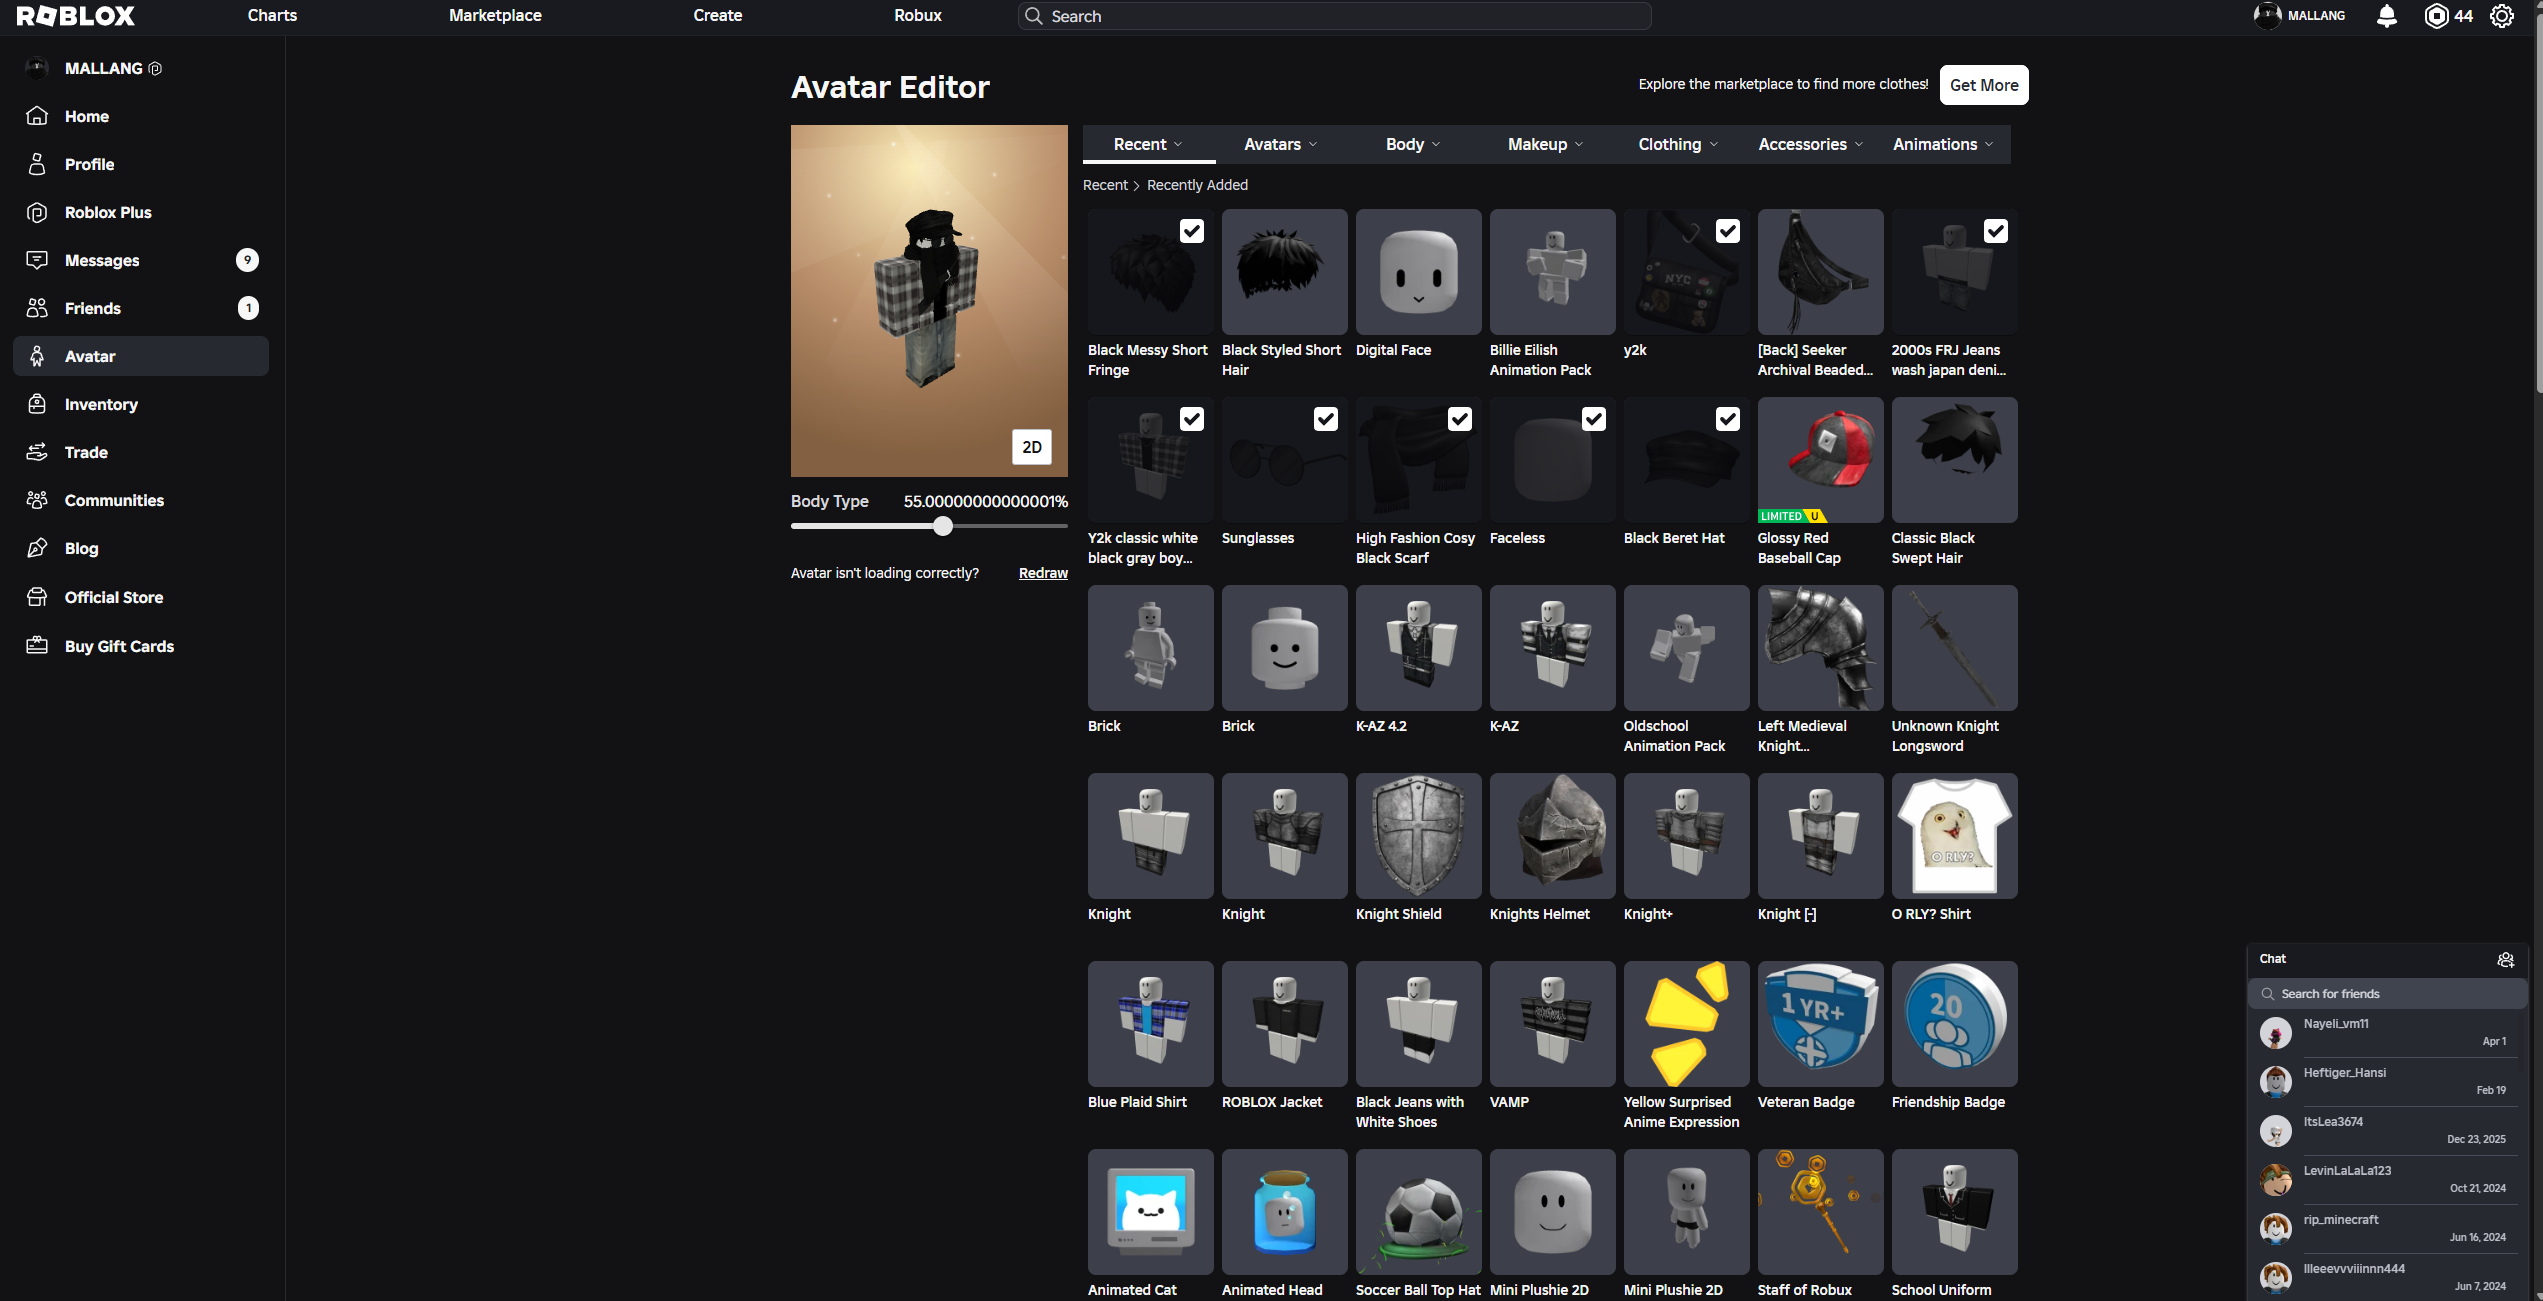Uncheck the Sunglasses item
2543x1301 pixels.
pos(1326,419)
